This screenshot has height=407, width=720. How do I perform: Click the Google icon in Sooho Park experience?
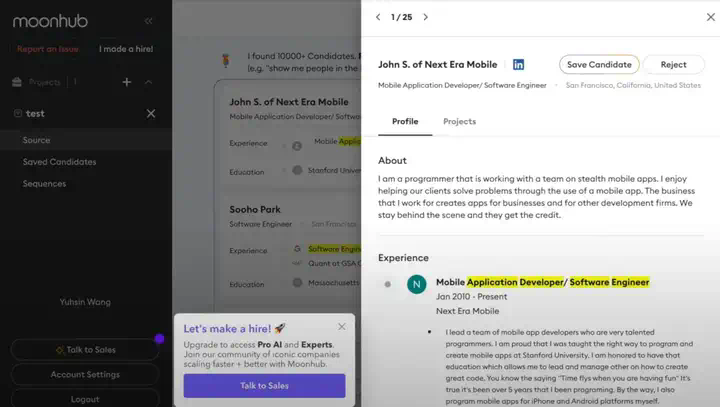pos(297,249)
